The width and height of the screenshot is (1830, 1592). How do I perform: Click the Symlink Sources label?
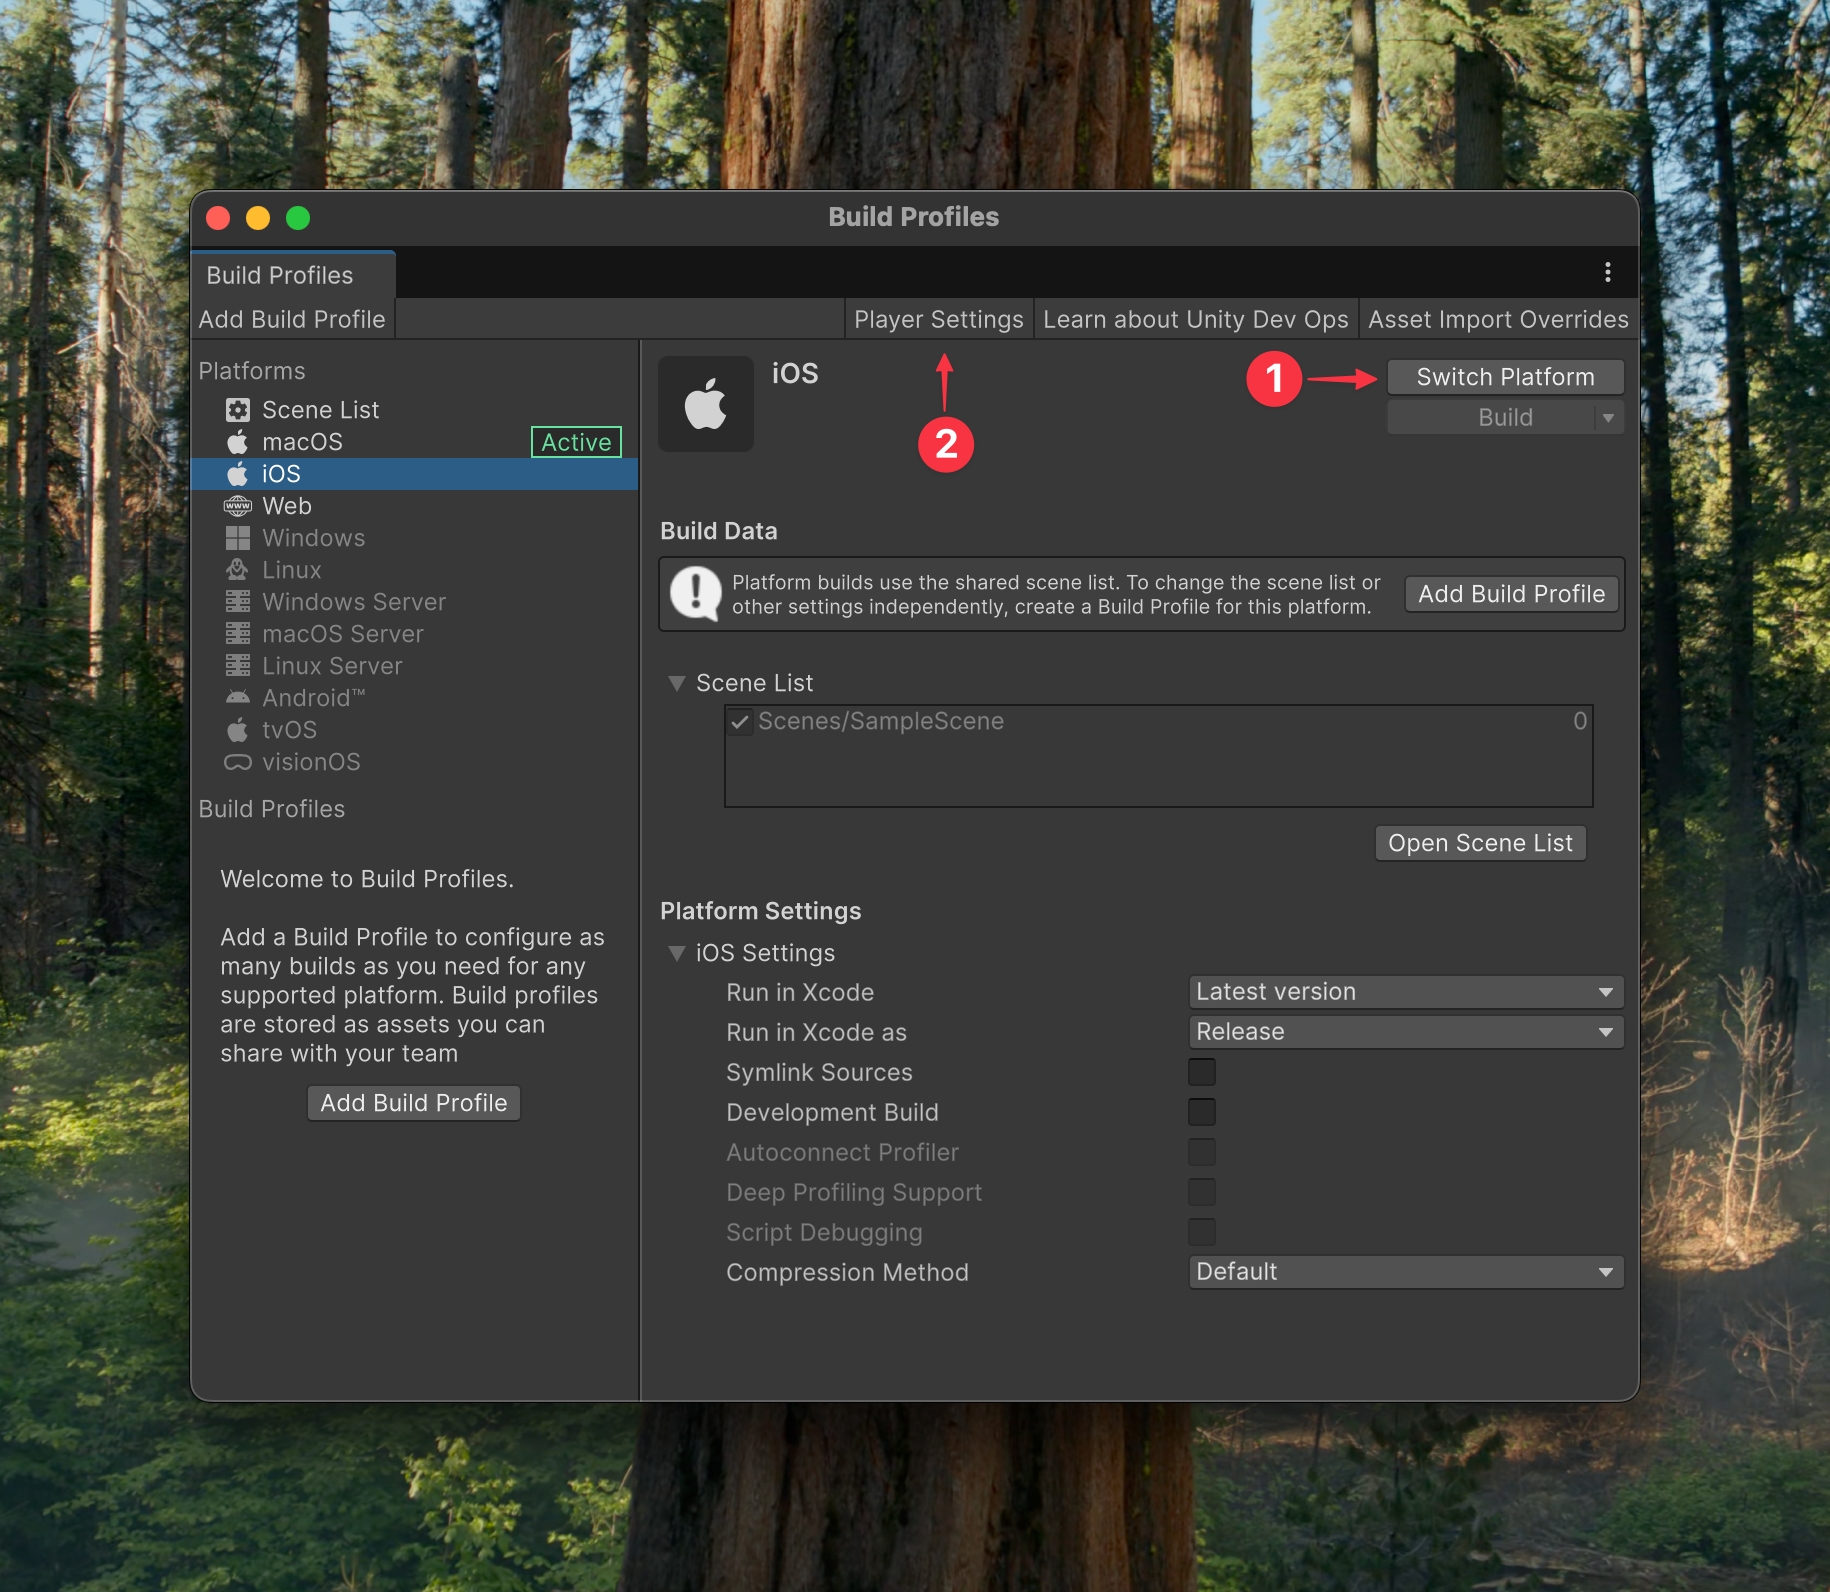819,1072
